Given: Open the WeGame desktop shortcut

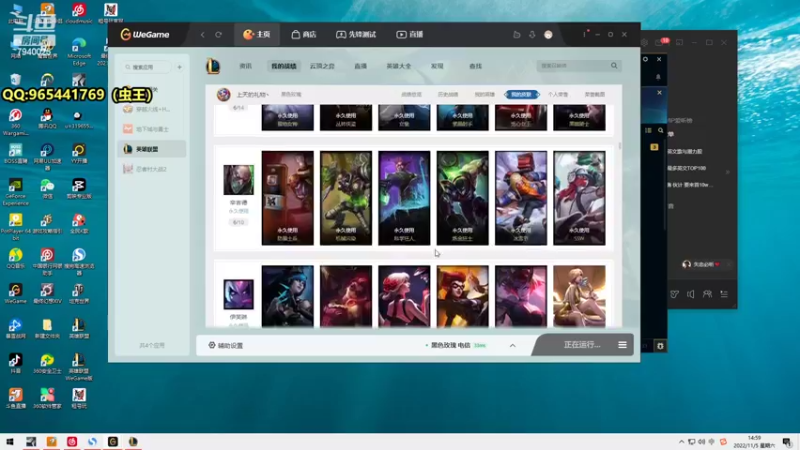Looking at the screenshot, I should (15, 294).
